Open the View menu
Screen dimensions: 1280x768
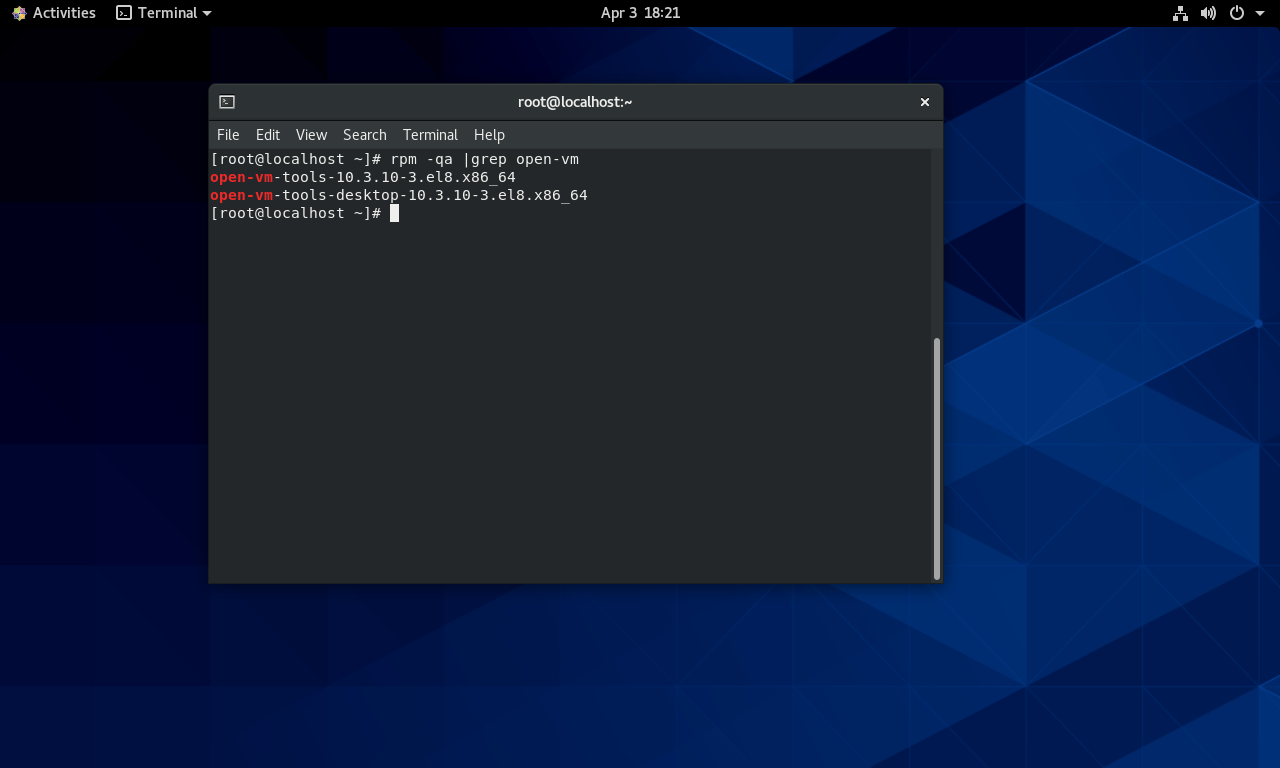coord(311,135)
